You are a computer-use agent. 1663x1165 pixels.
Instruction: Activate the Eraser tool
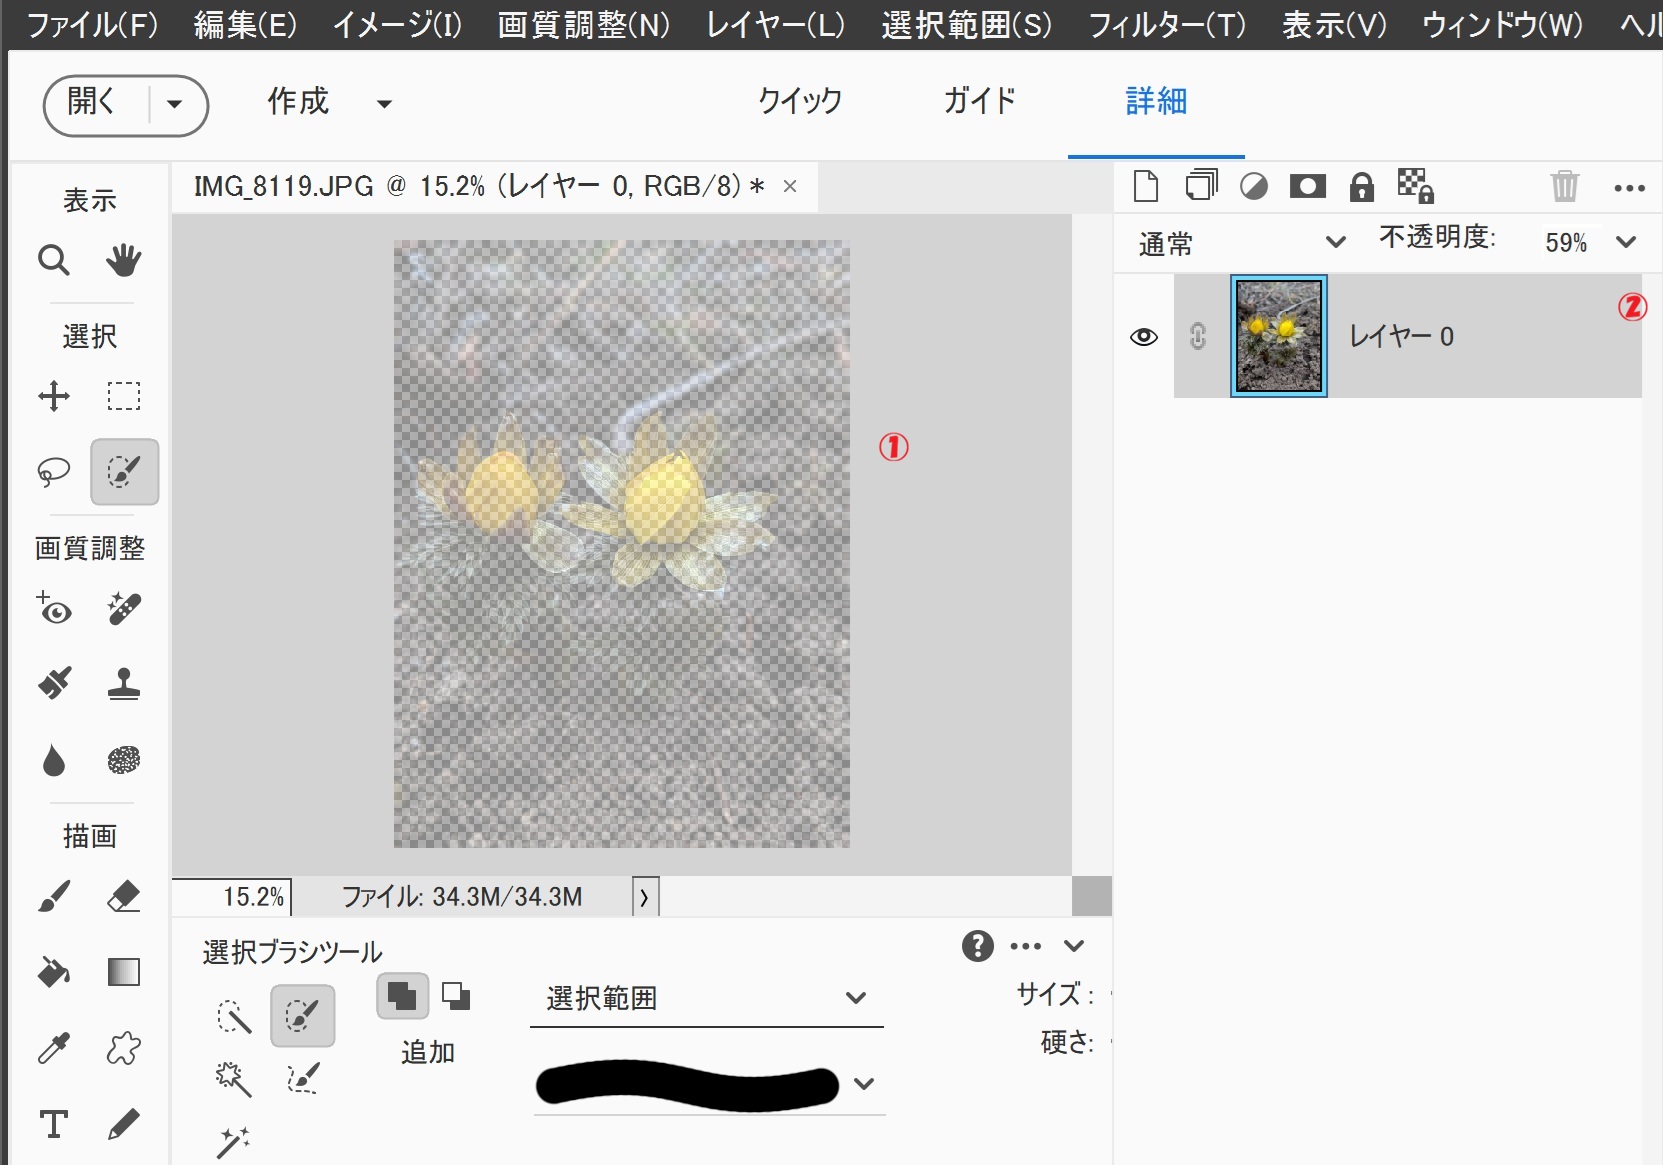pyautogui.click(x=124, y=896)
